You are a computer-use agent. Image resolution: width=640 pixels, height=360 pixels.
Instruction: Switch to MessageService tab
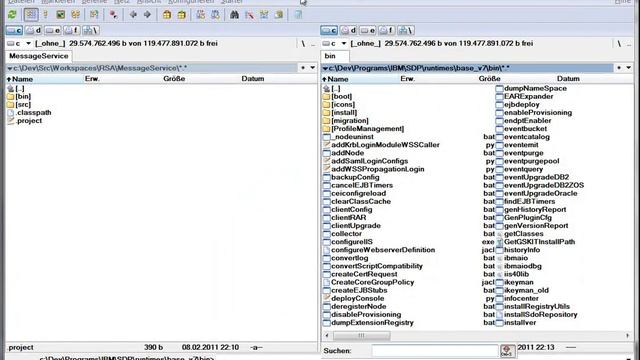point(39,56)
